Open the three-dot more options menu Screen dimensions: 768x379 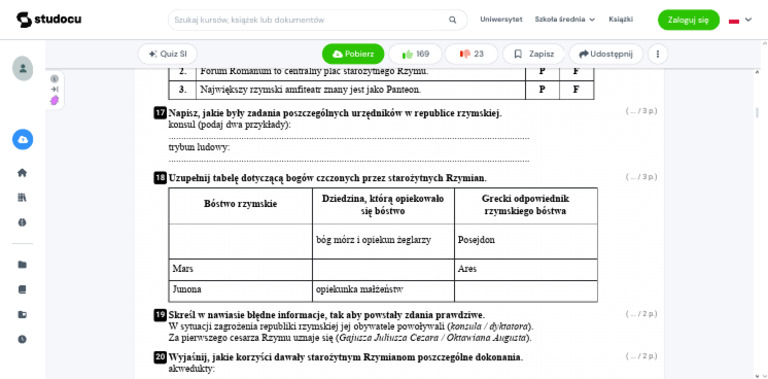[x=658, y=54]
